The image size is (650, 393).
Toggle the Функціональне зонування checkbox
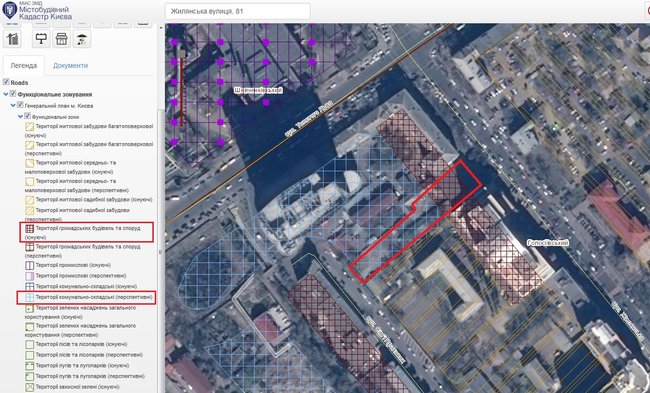(13, 94)
